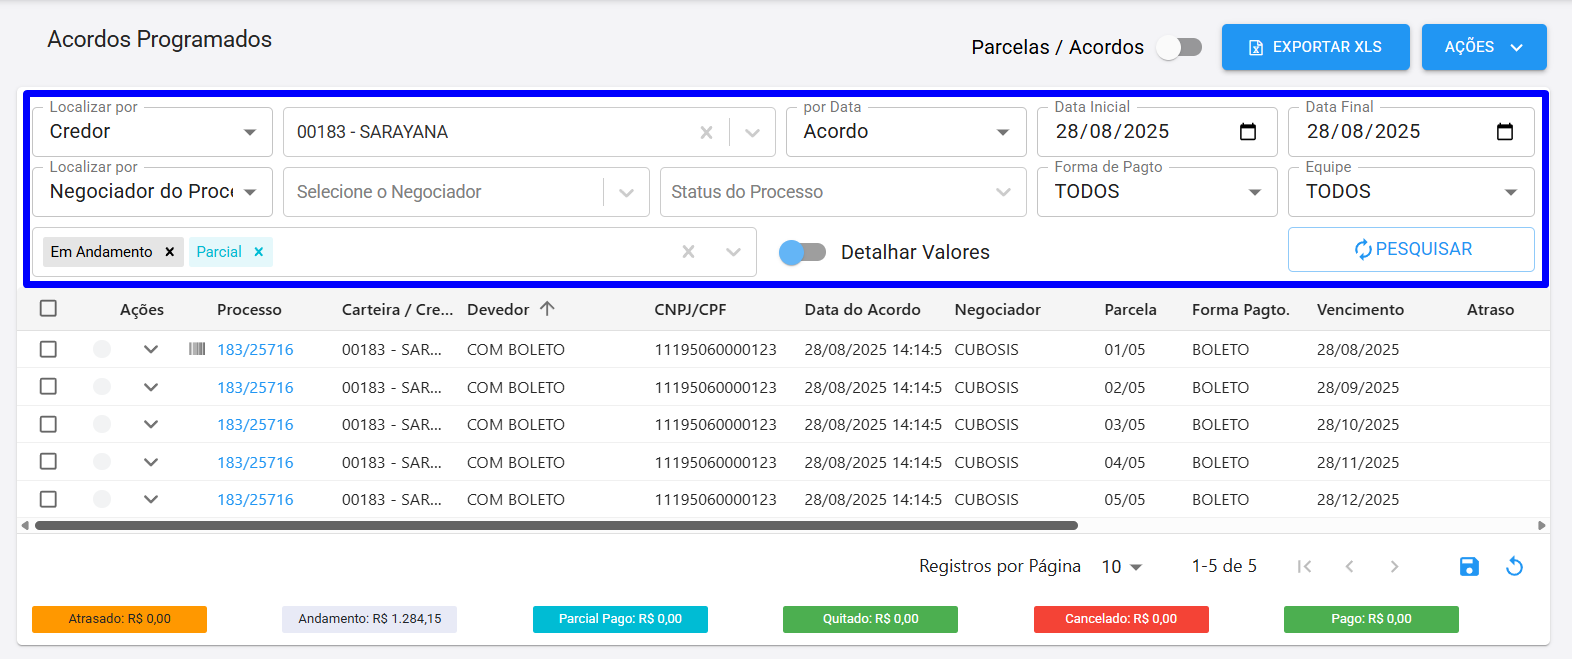This screenshot has height=659, width=1572.
Task: Tick the checkbox for parcela 03/05 row
Action: click(x=48, y=424)
